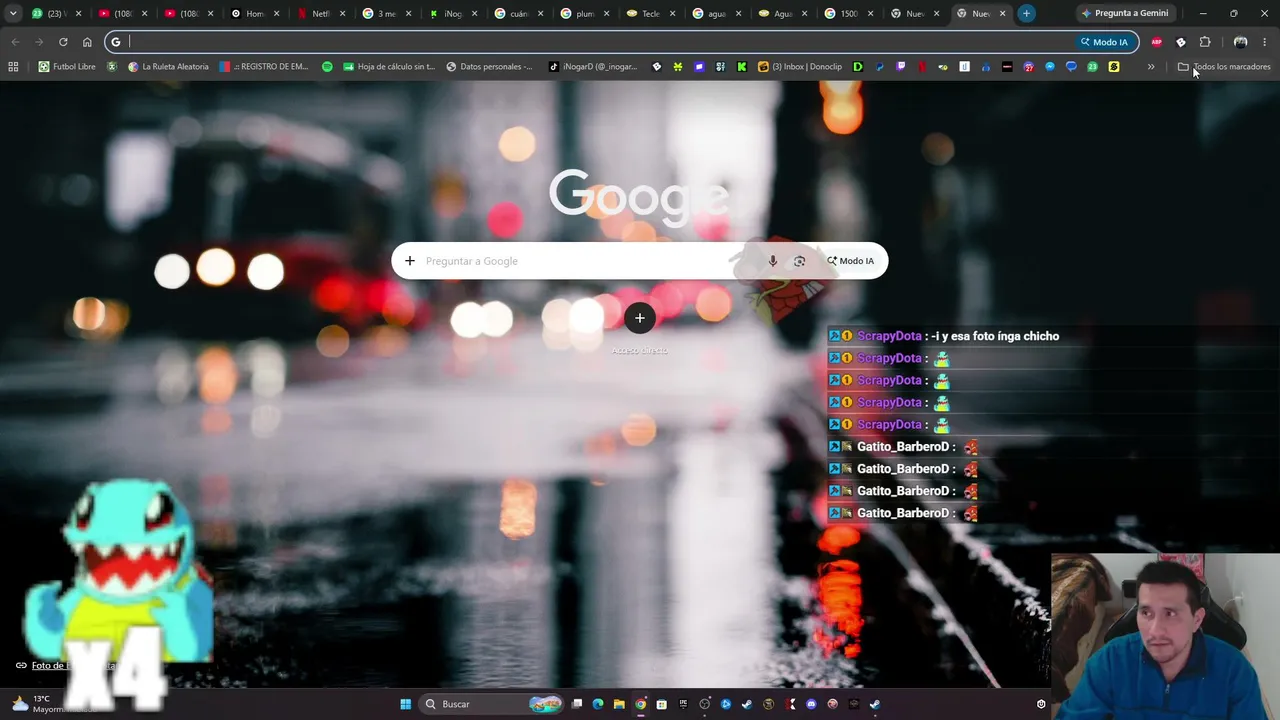Click Modo IA in the Google search box
This screenshot has width=1280, height=720.
tap(850, 261)
